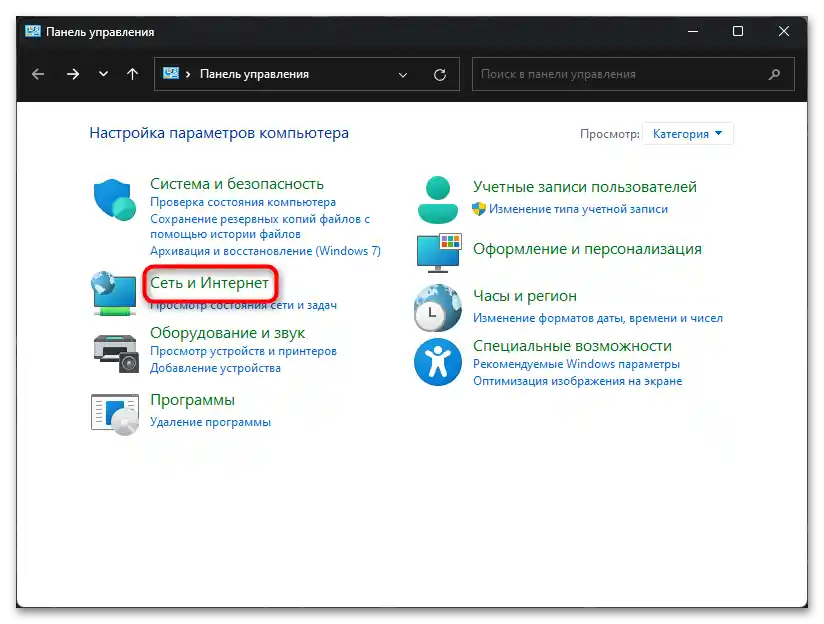The image size is (824, 624).
Task: Expand the address bar history dropdown
Action: [x=403, y=75]
